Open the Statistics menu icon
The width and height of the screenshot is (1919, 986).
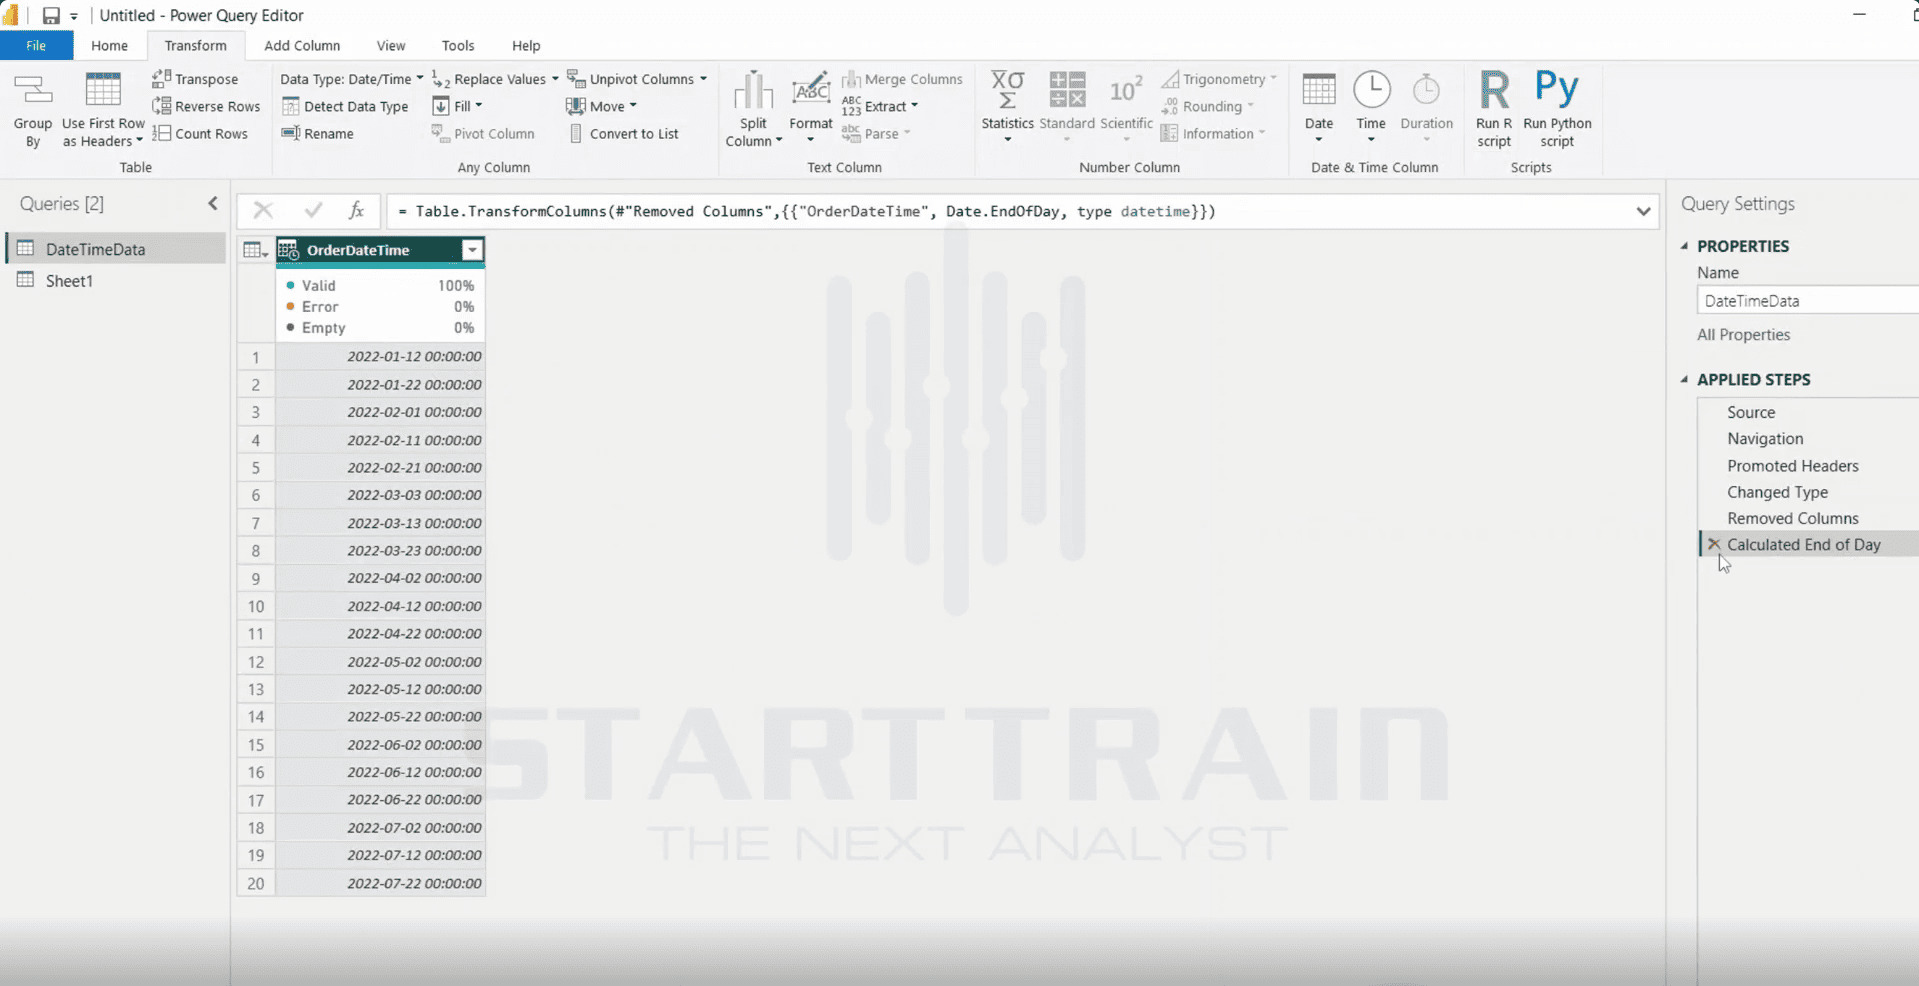coord(1007,107)
